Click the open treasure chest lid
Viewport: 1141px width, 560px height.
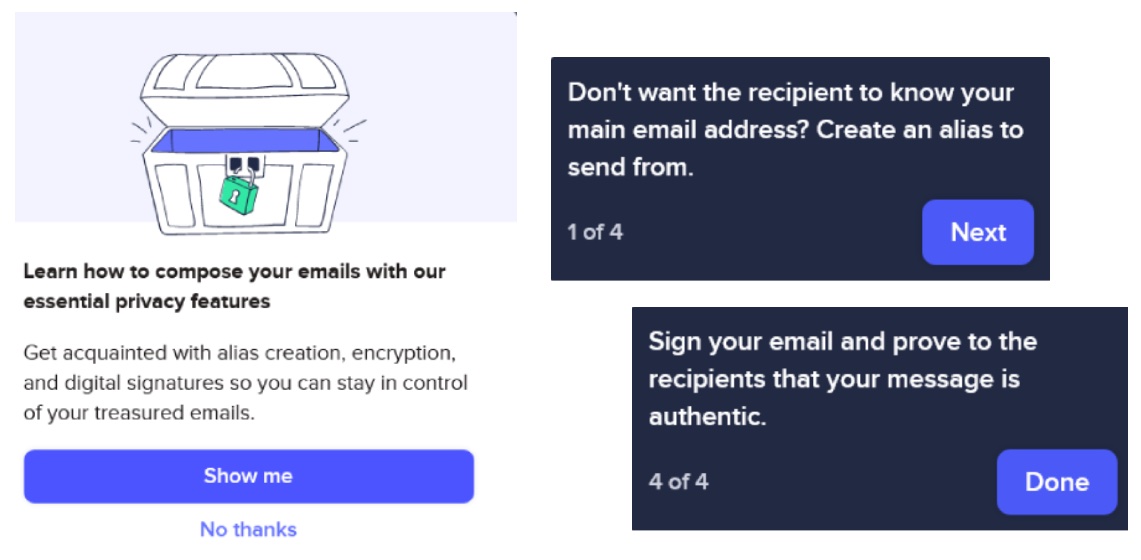(x=244, y=89)
